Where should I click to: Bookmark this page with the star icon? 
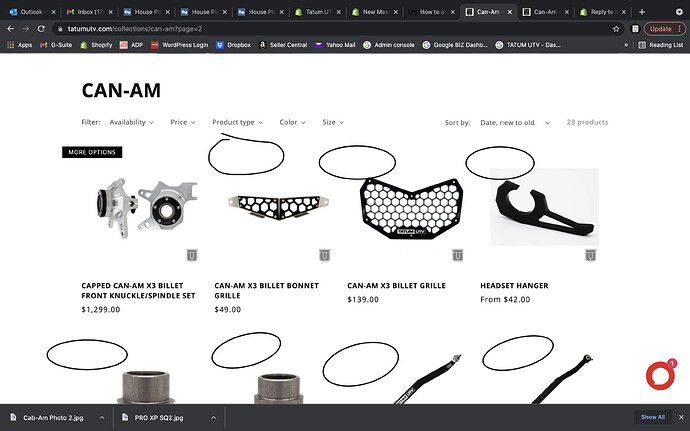616,29
